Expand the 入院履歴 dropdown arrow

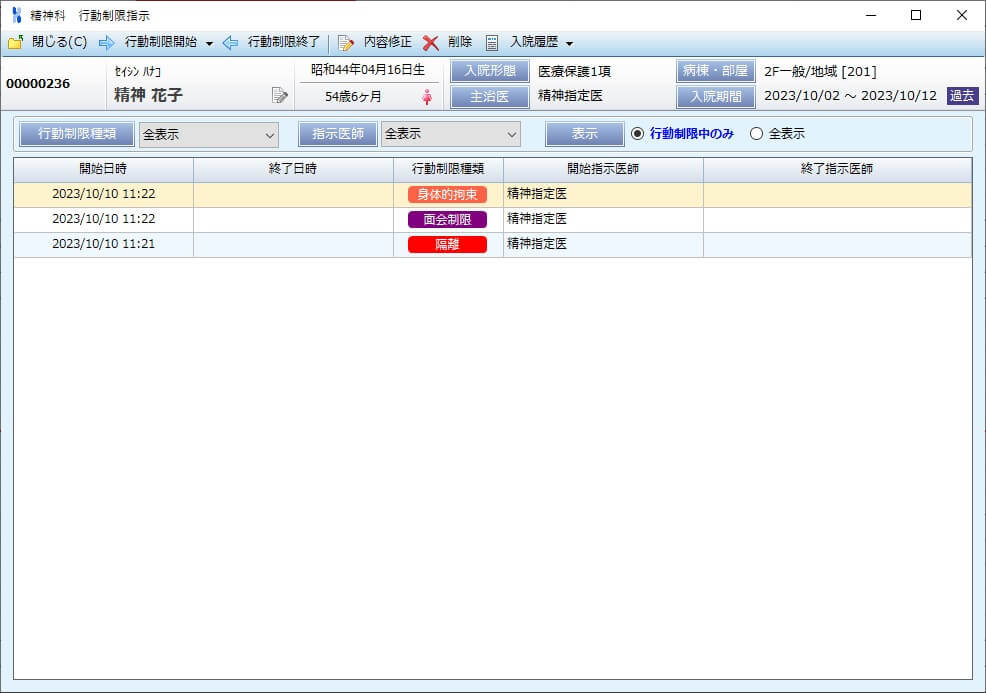tap(569, 43)
